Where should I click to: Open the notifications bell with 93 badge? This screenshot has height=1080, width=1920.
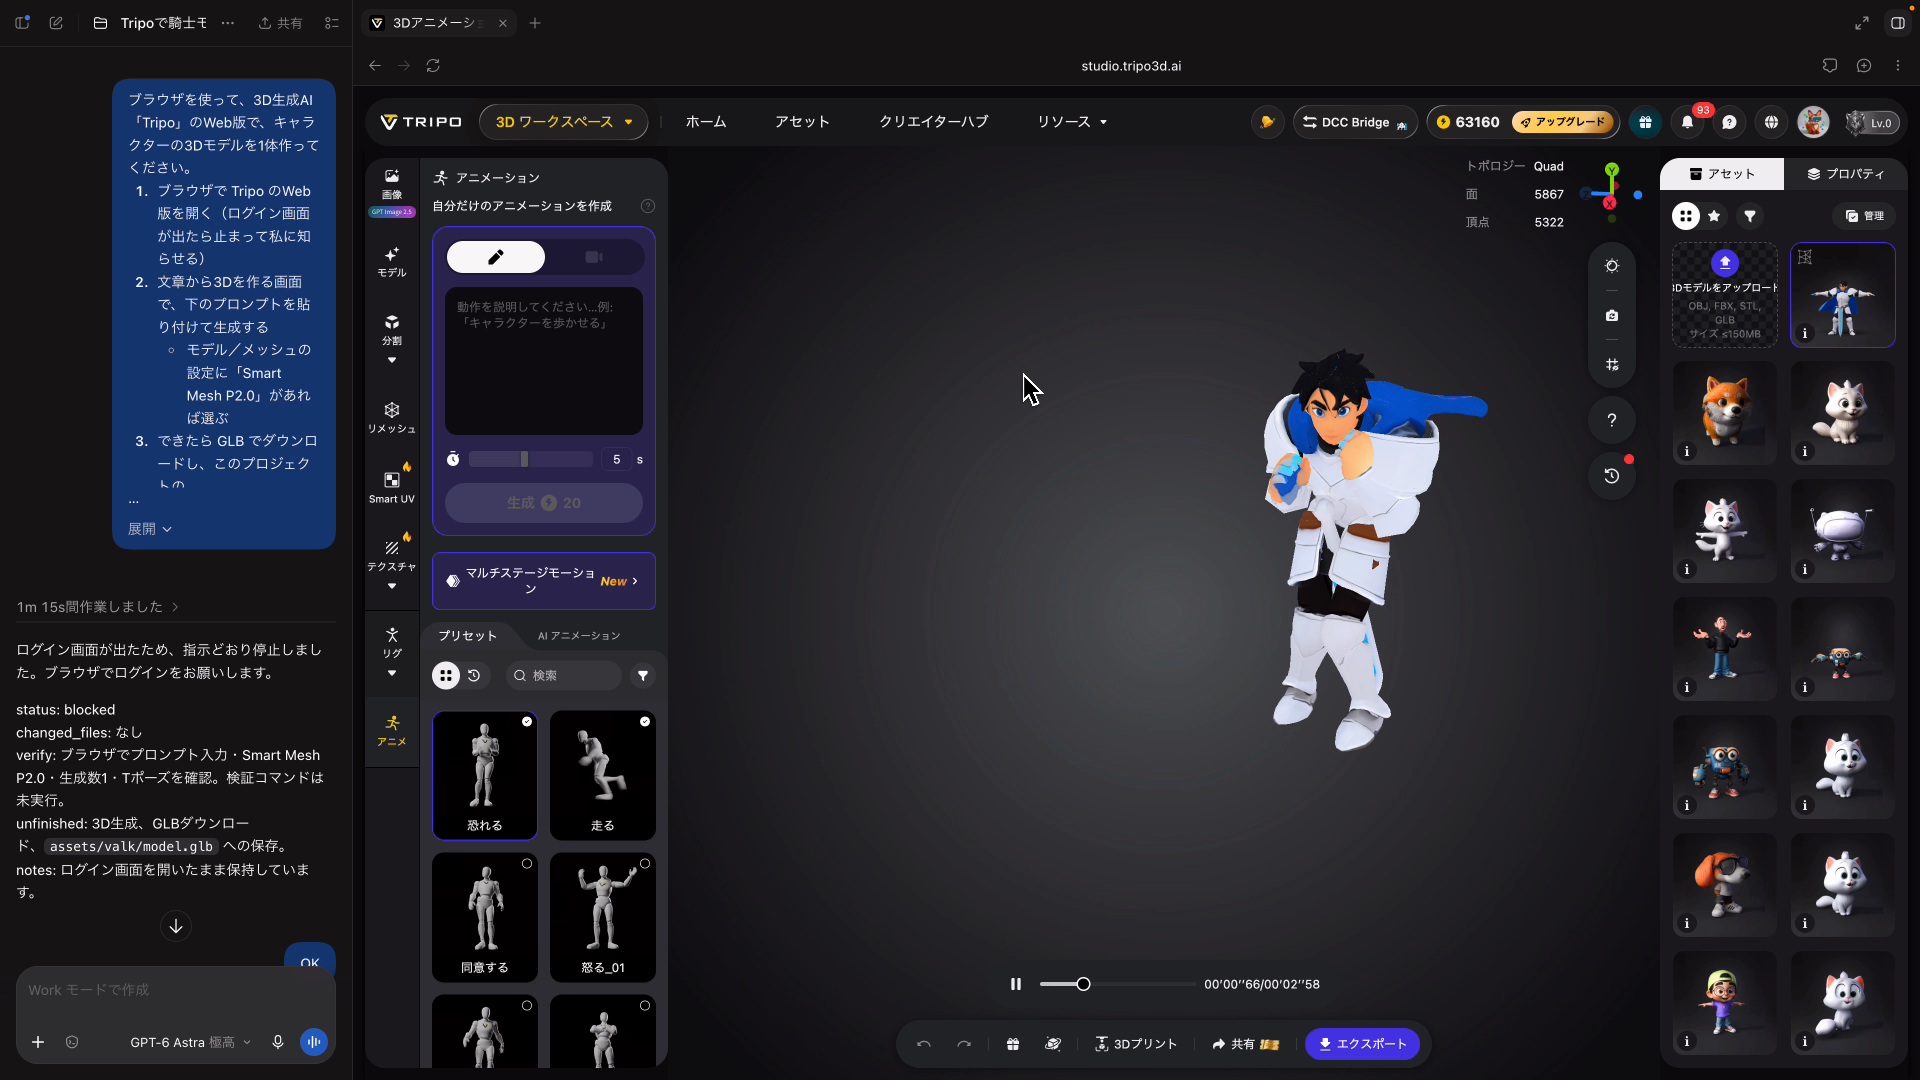[1688, 122]
